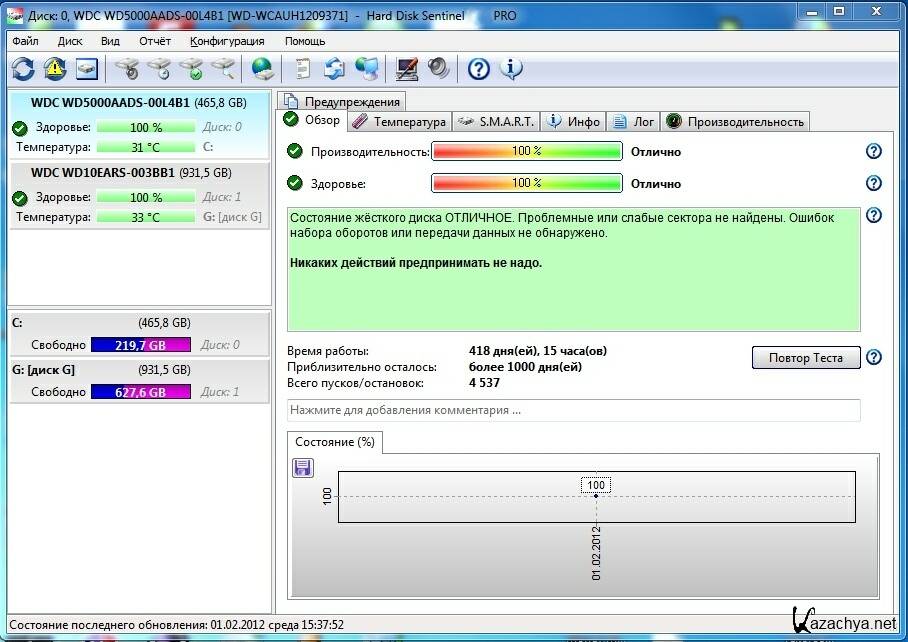Click the globe with disk toolbar icon

pyautogui.click(x=263, y=68)
